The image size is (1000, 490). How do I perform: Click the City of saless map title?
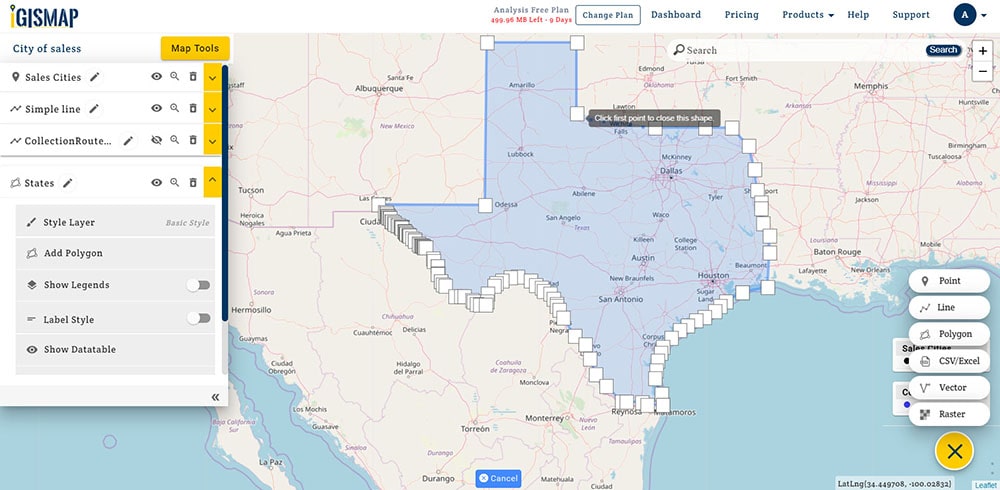pos(47,48)
